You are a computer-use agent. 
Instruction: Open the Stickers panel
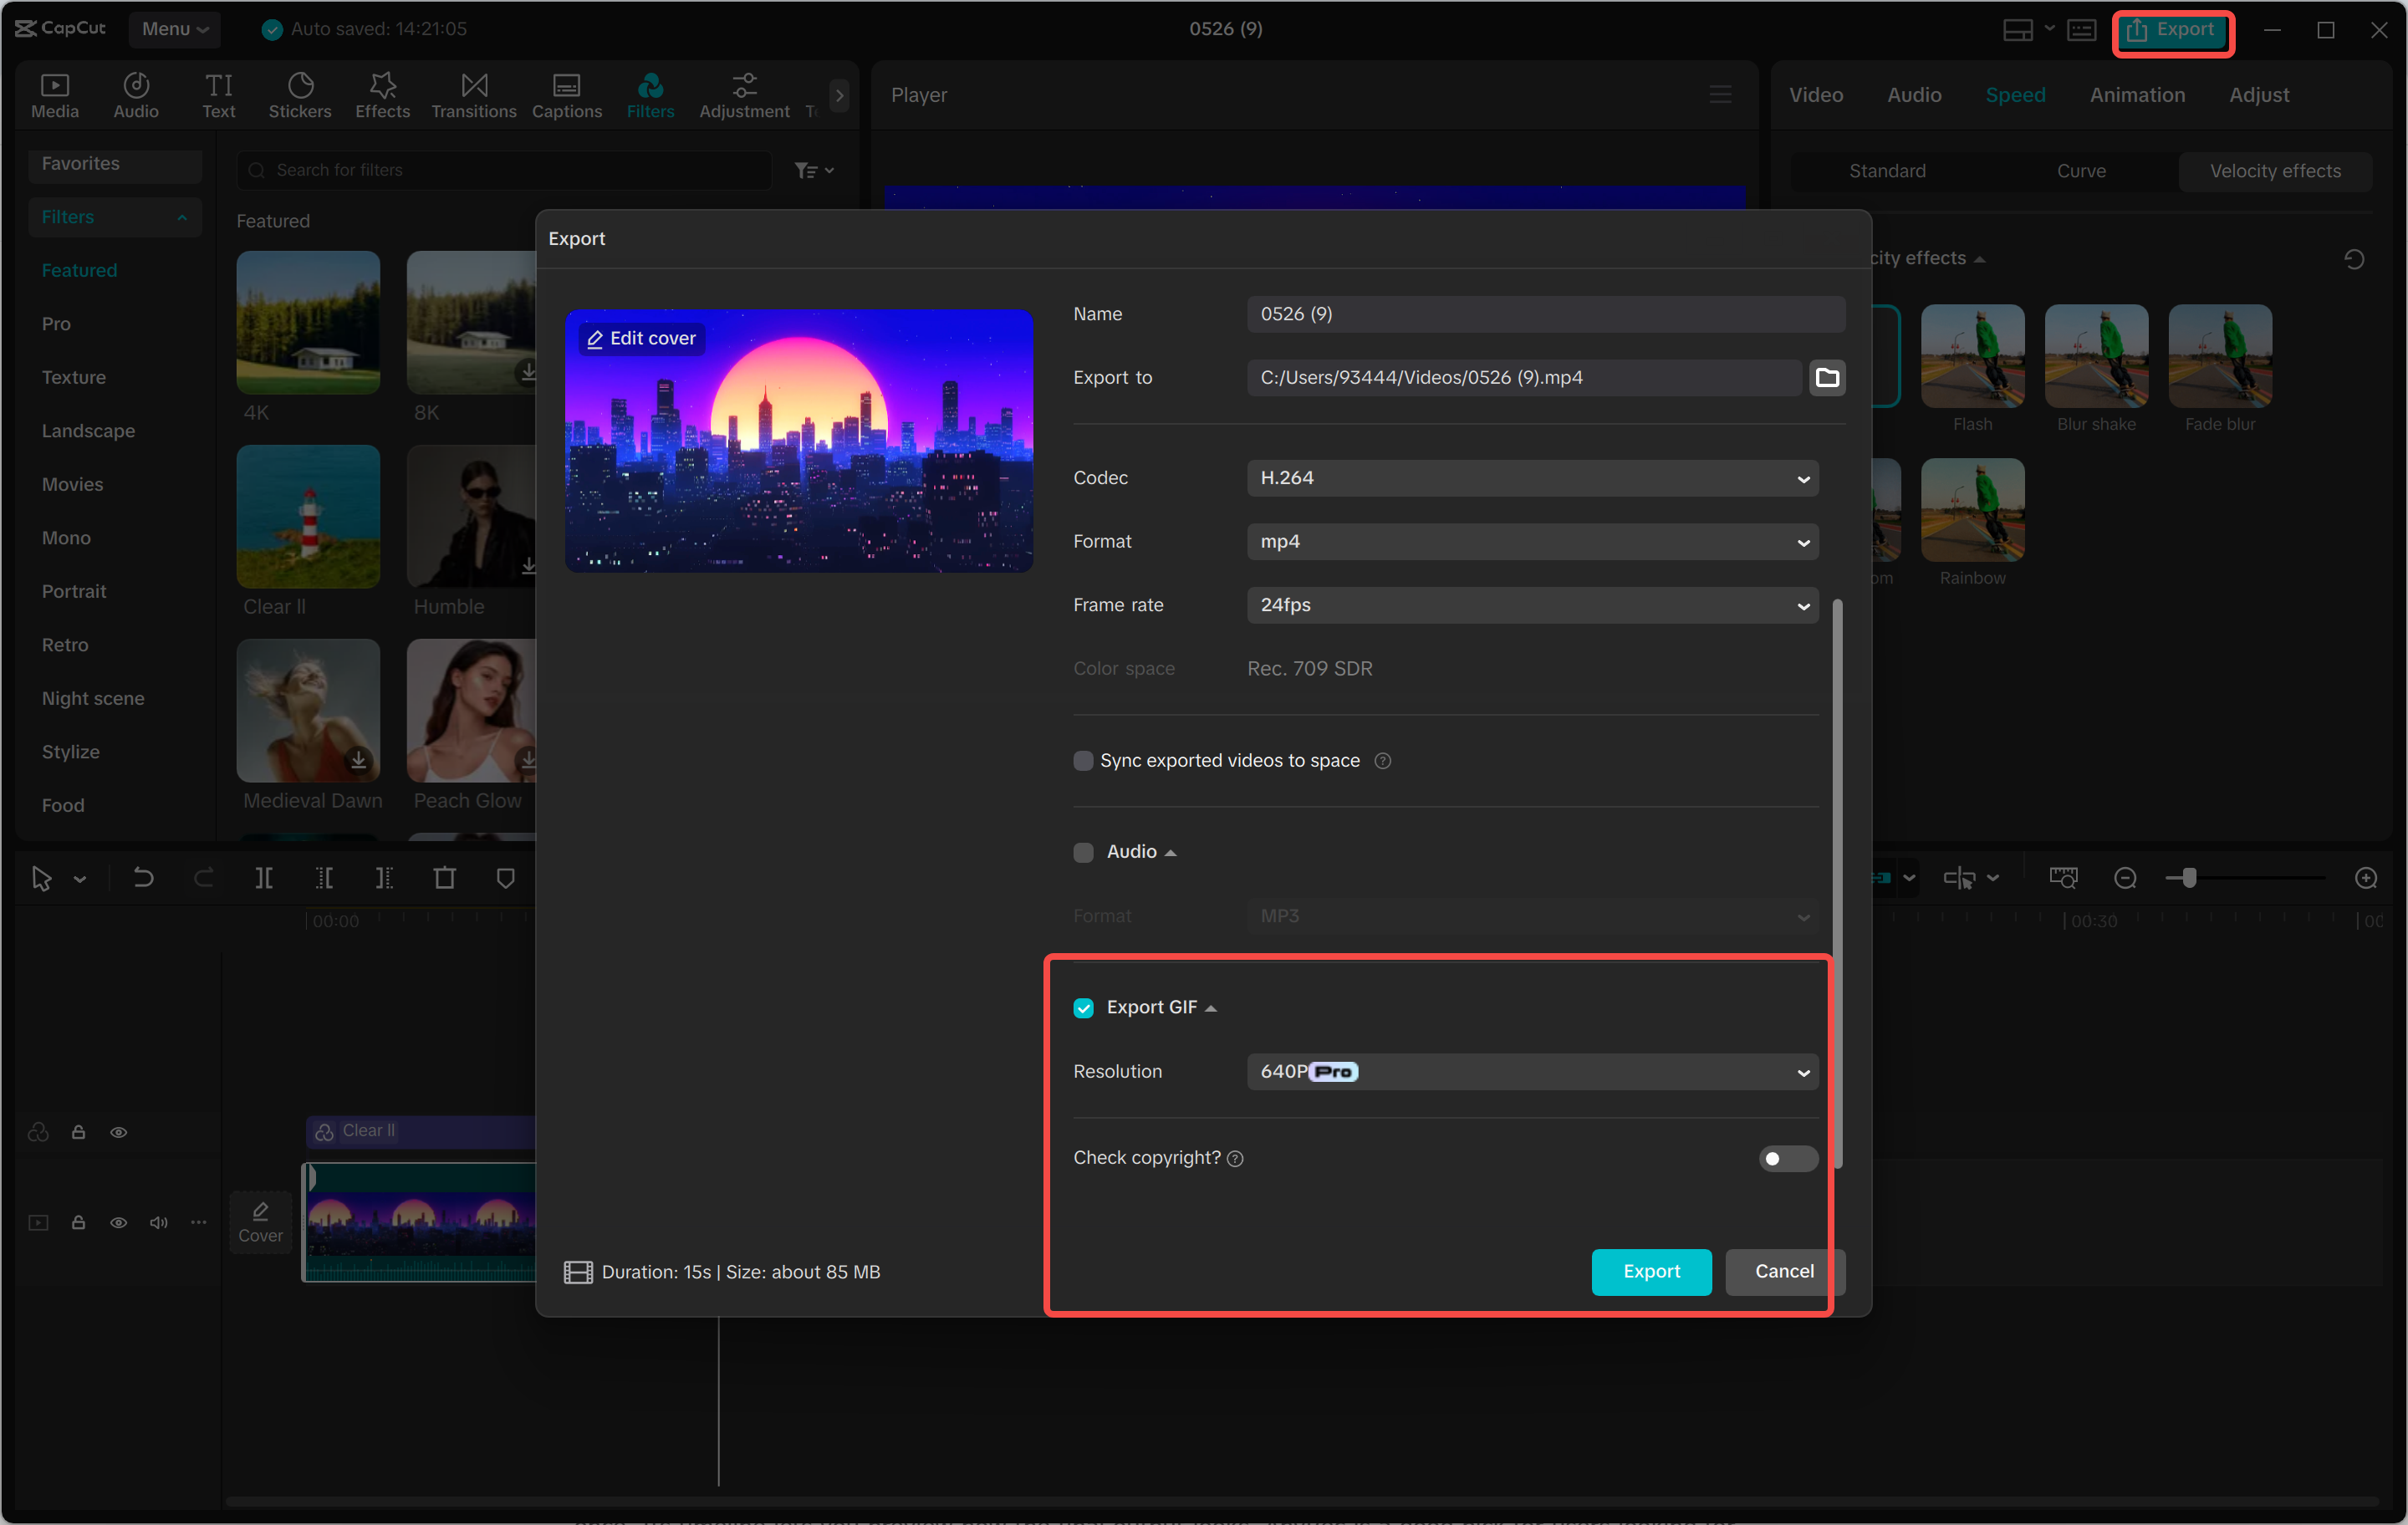point(300,96)
